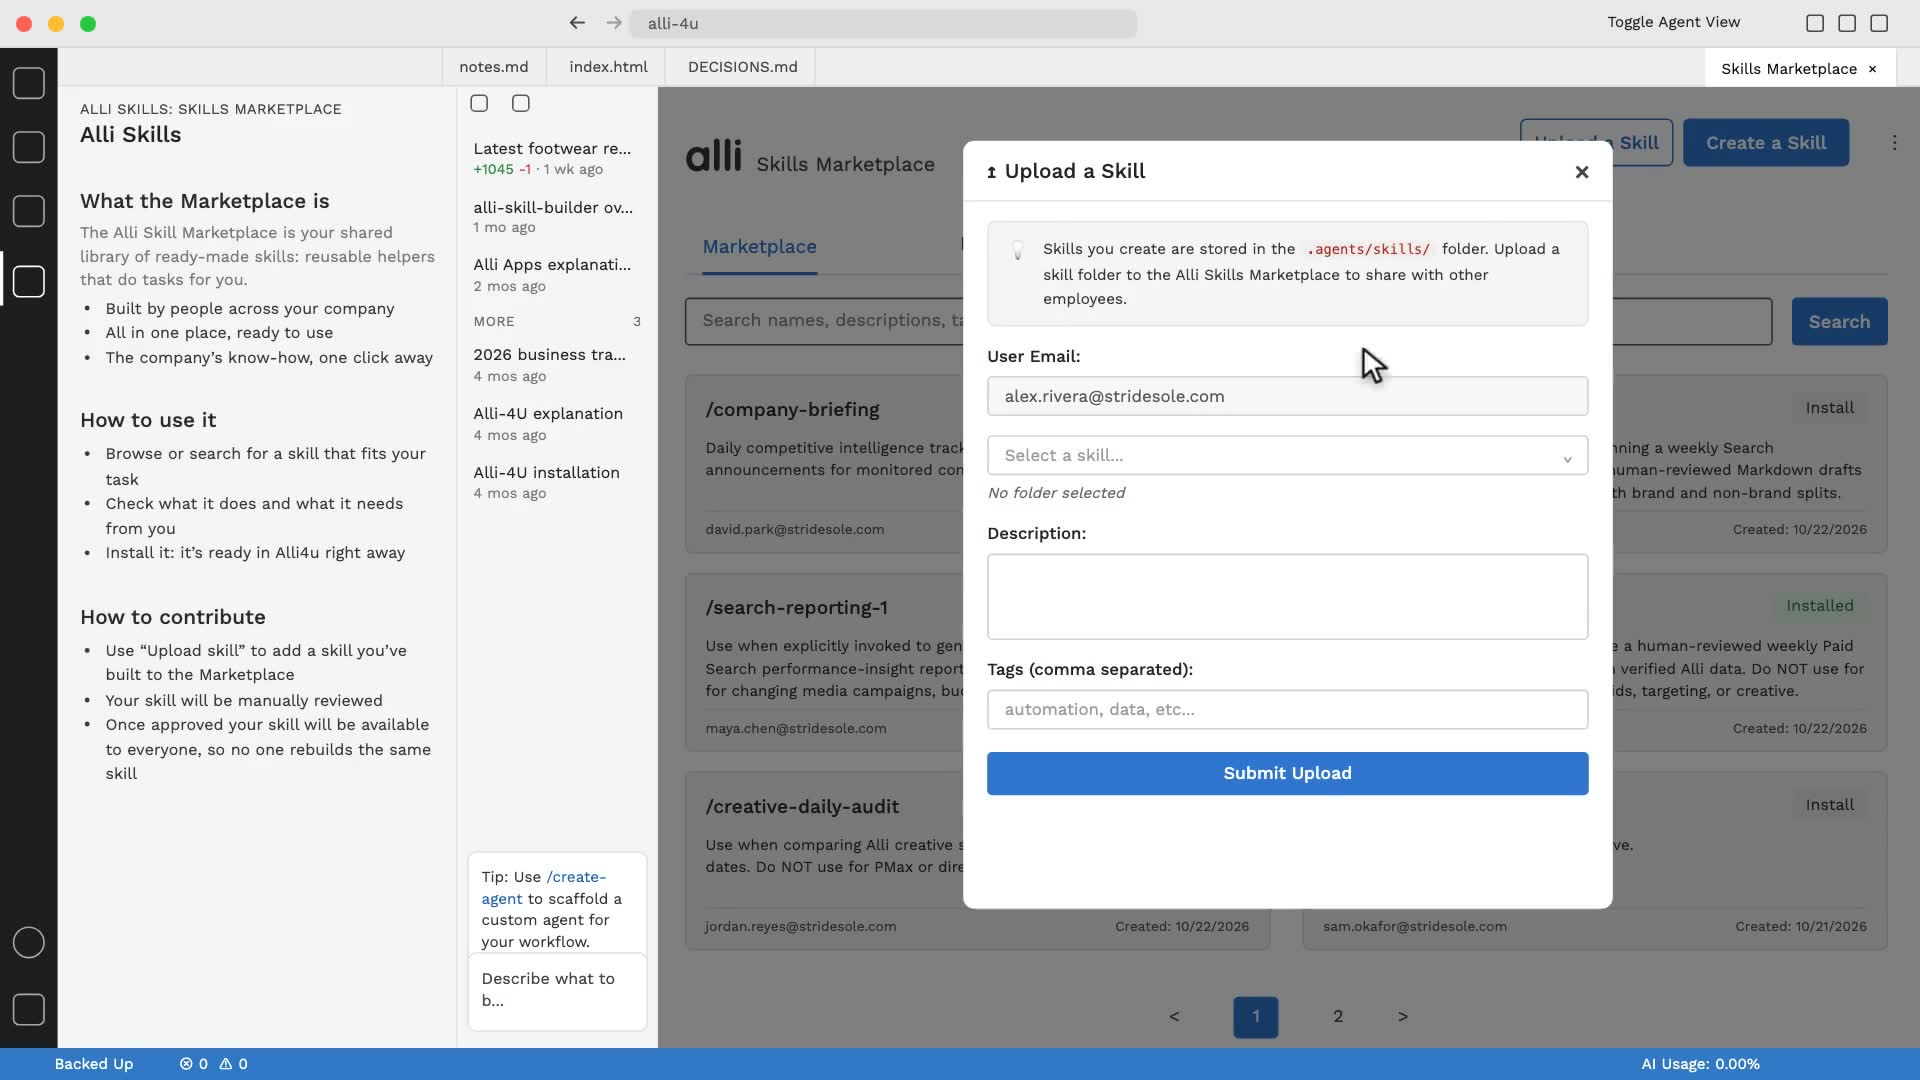Click inside the Description text area

click(x=1287, y=597)
